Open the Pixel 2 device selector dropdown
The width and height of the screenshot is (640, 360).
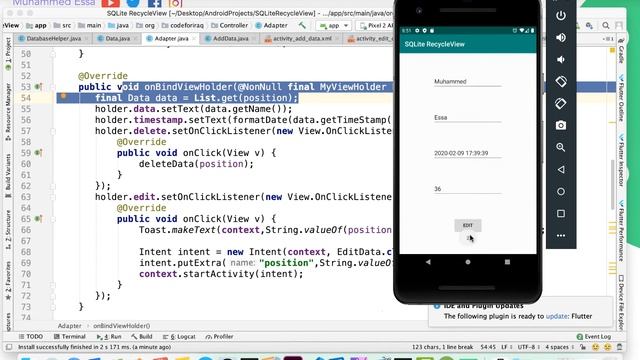point(376,25)
